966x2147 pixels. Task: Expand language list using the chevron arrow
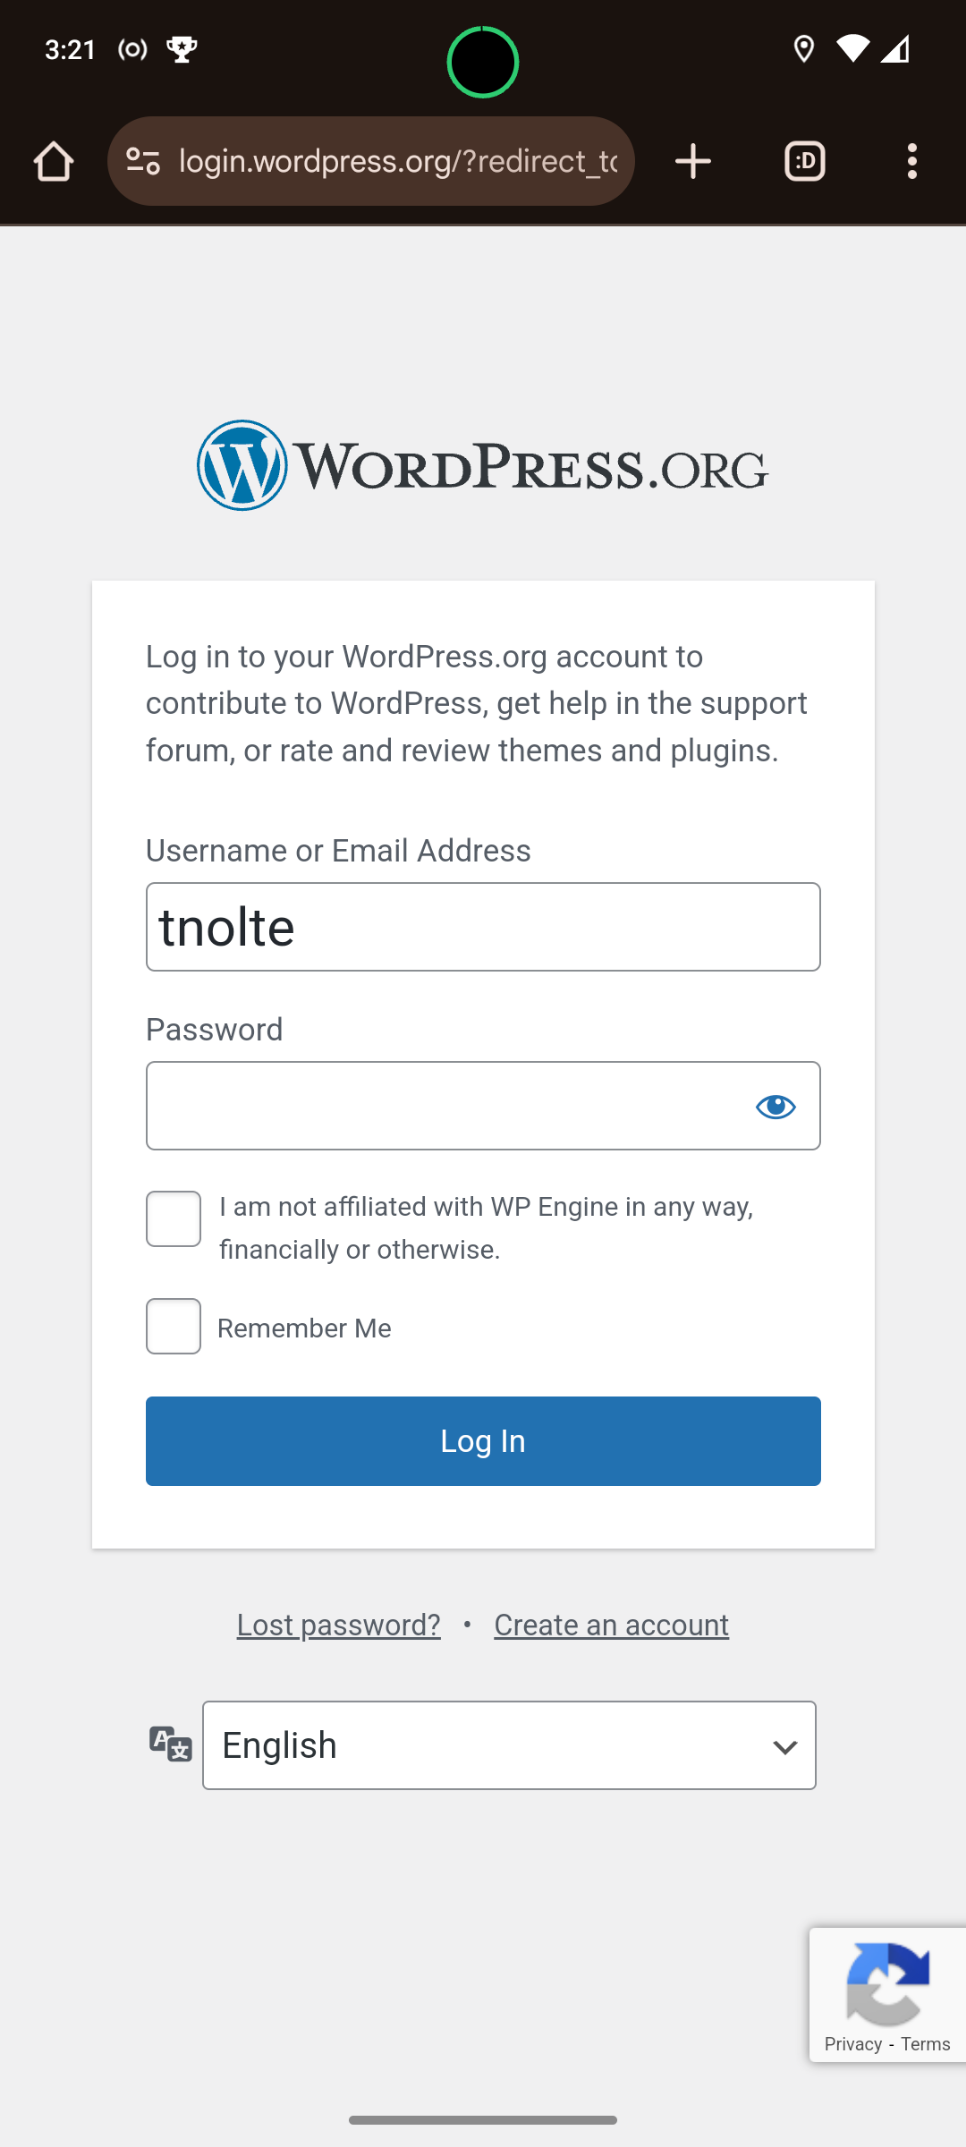[x=785, y=1747]
